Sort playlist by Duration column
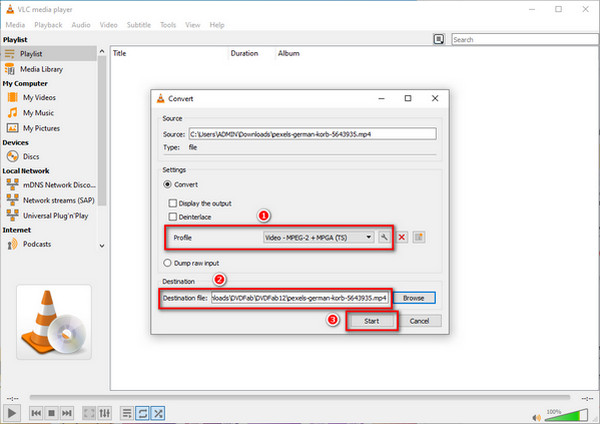The height and width of the screenshot is (424, 600). [252, 53]
